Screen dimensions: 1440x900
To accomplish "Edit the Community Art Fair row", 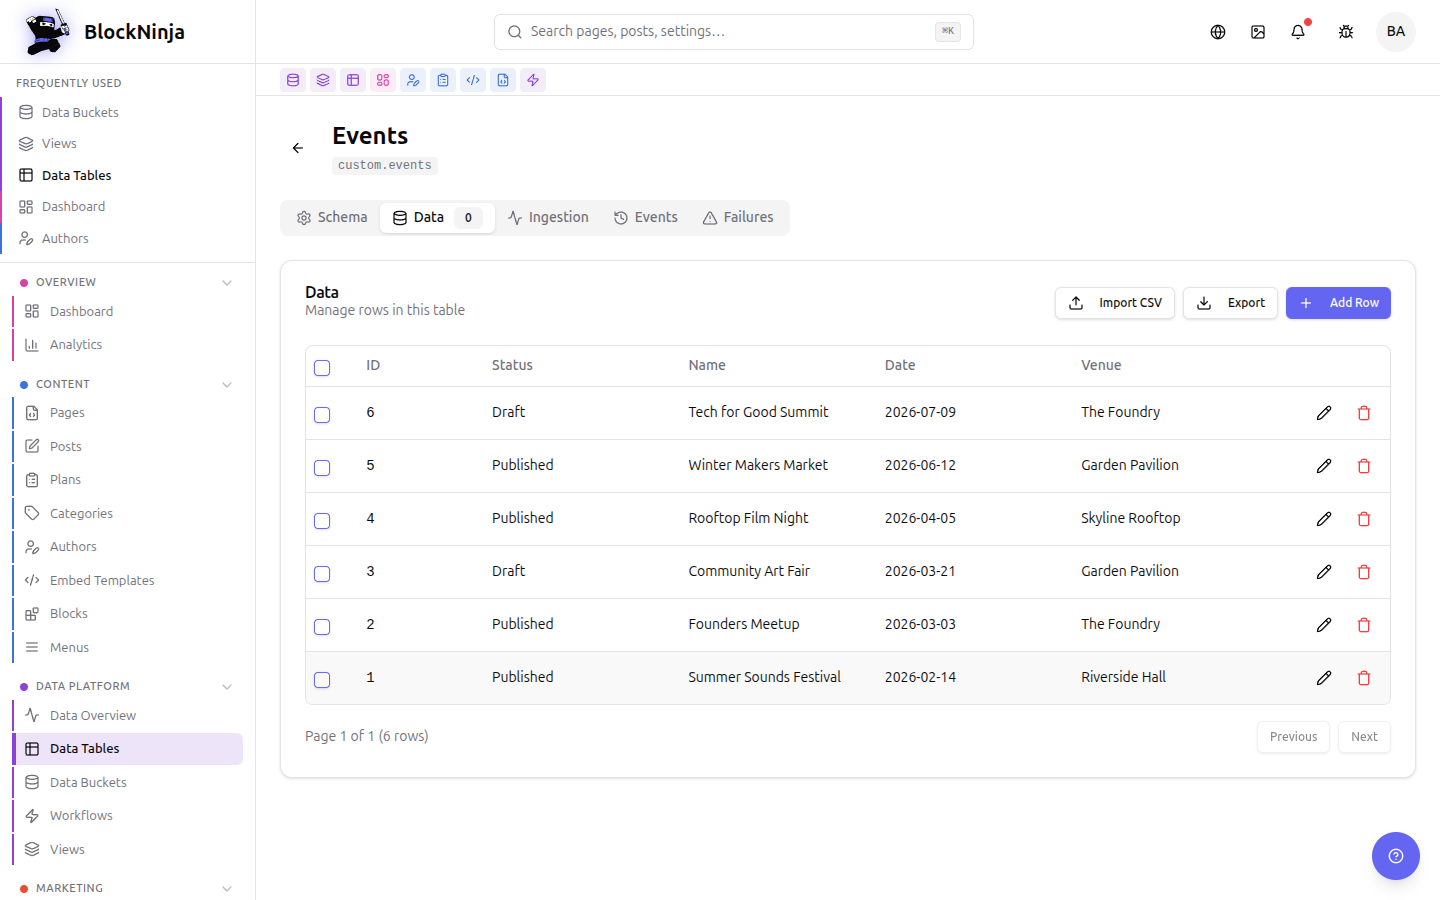I will 1324,572.
